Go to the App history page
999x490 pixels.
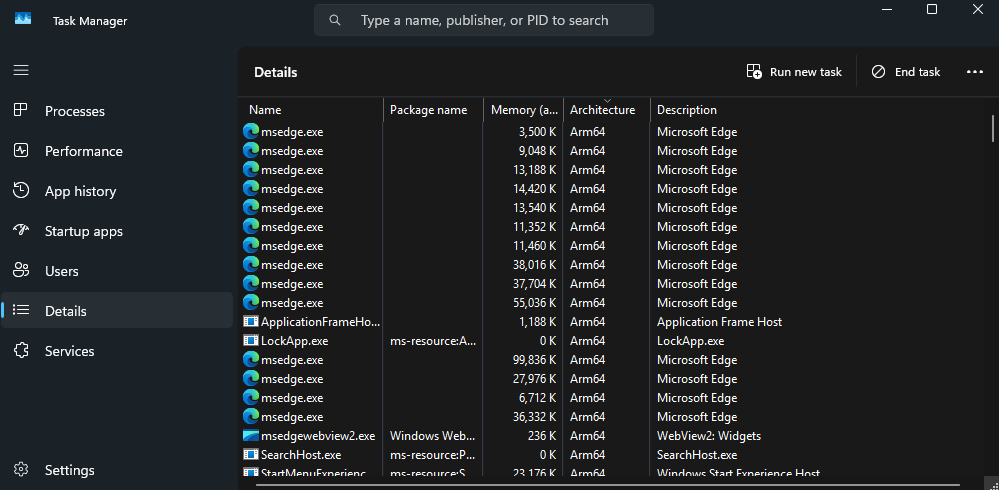pyautogui.click(x=117, y=191)
